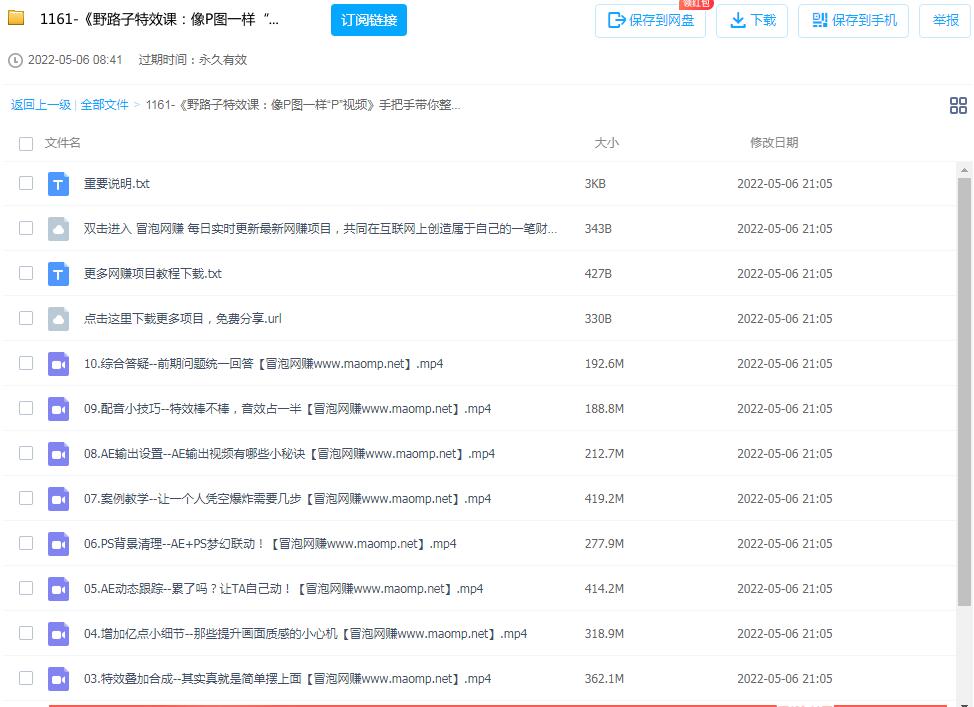This screenshot has width=974, height=707.
Task: Check the box for 09.配音小技巧 video
Action: tap(26, 408)
